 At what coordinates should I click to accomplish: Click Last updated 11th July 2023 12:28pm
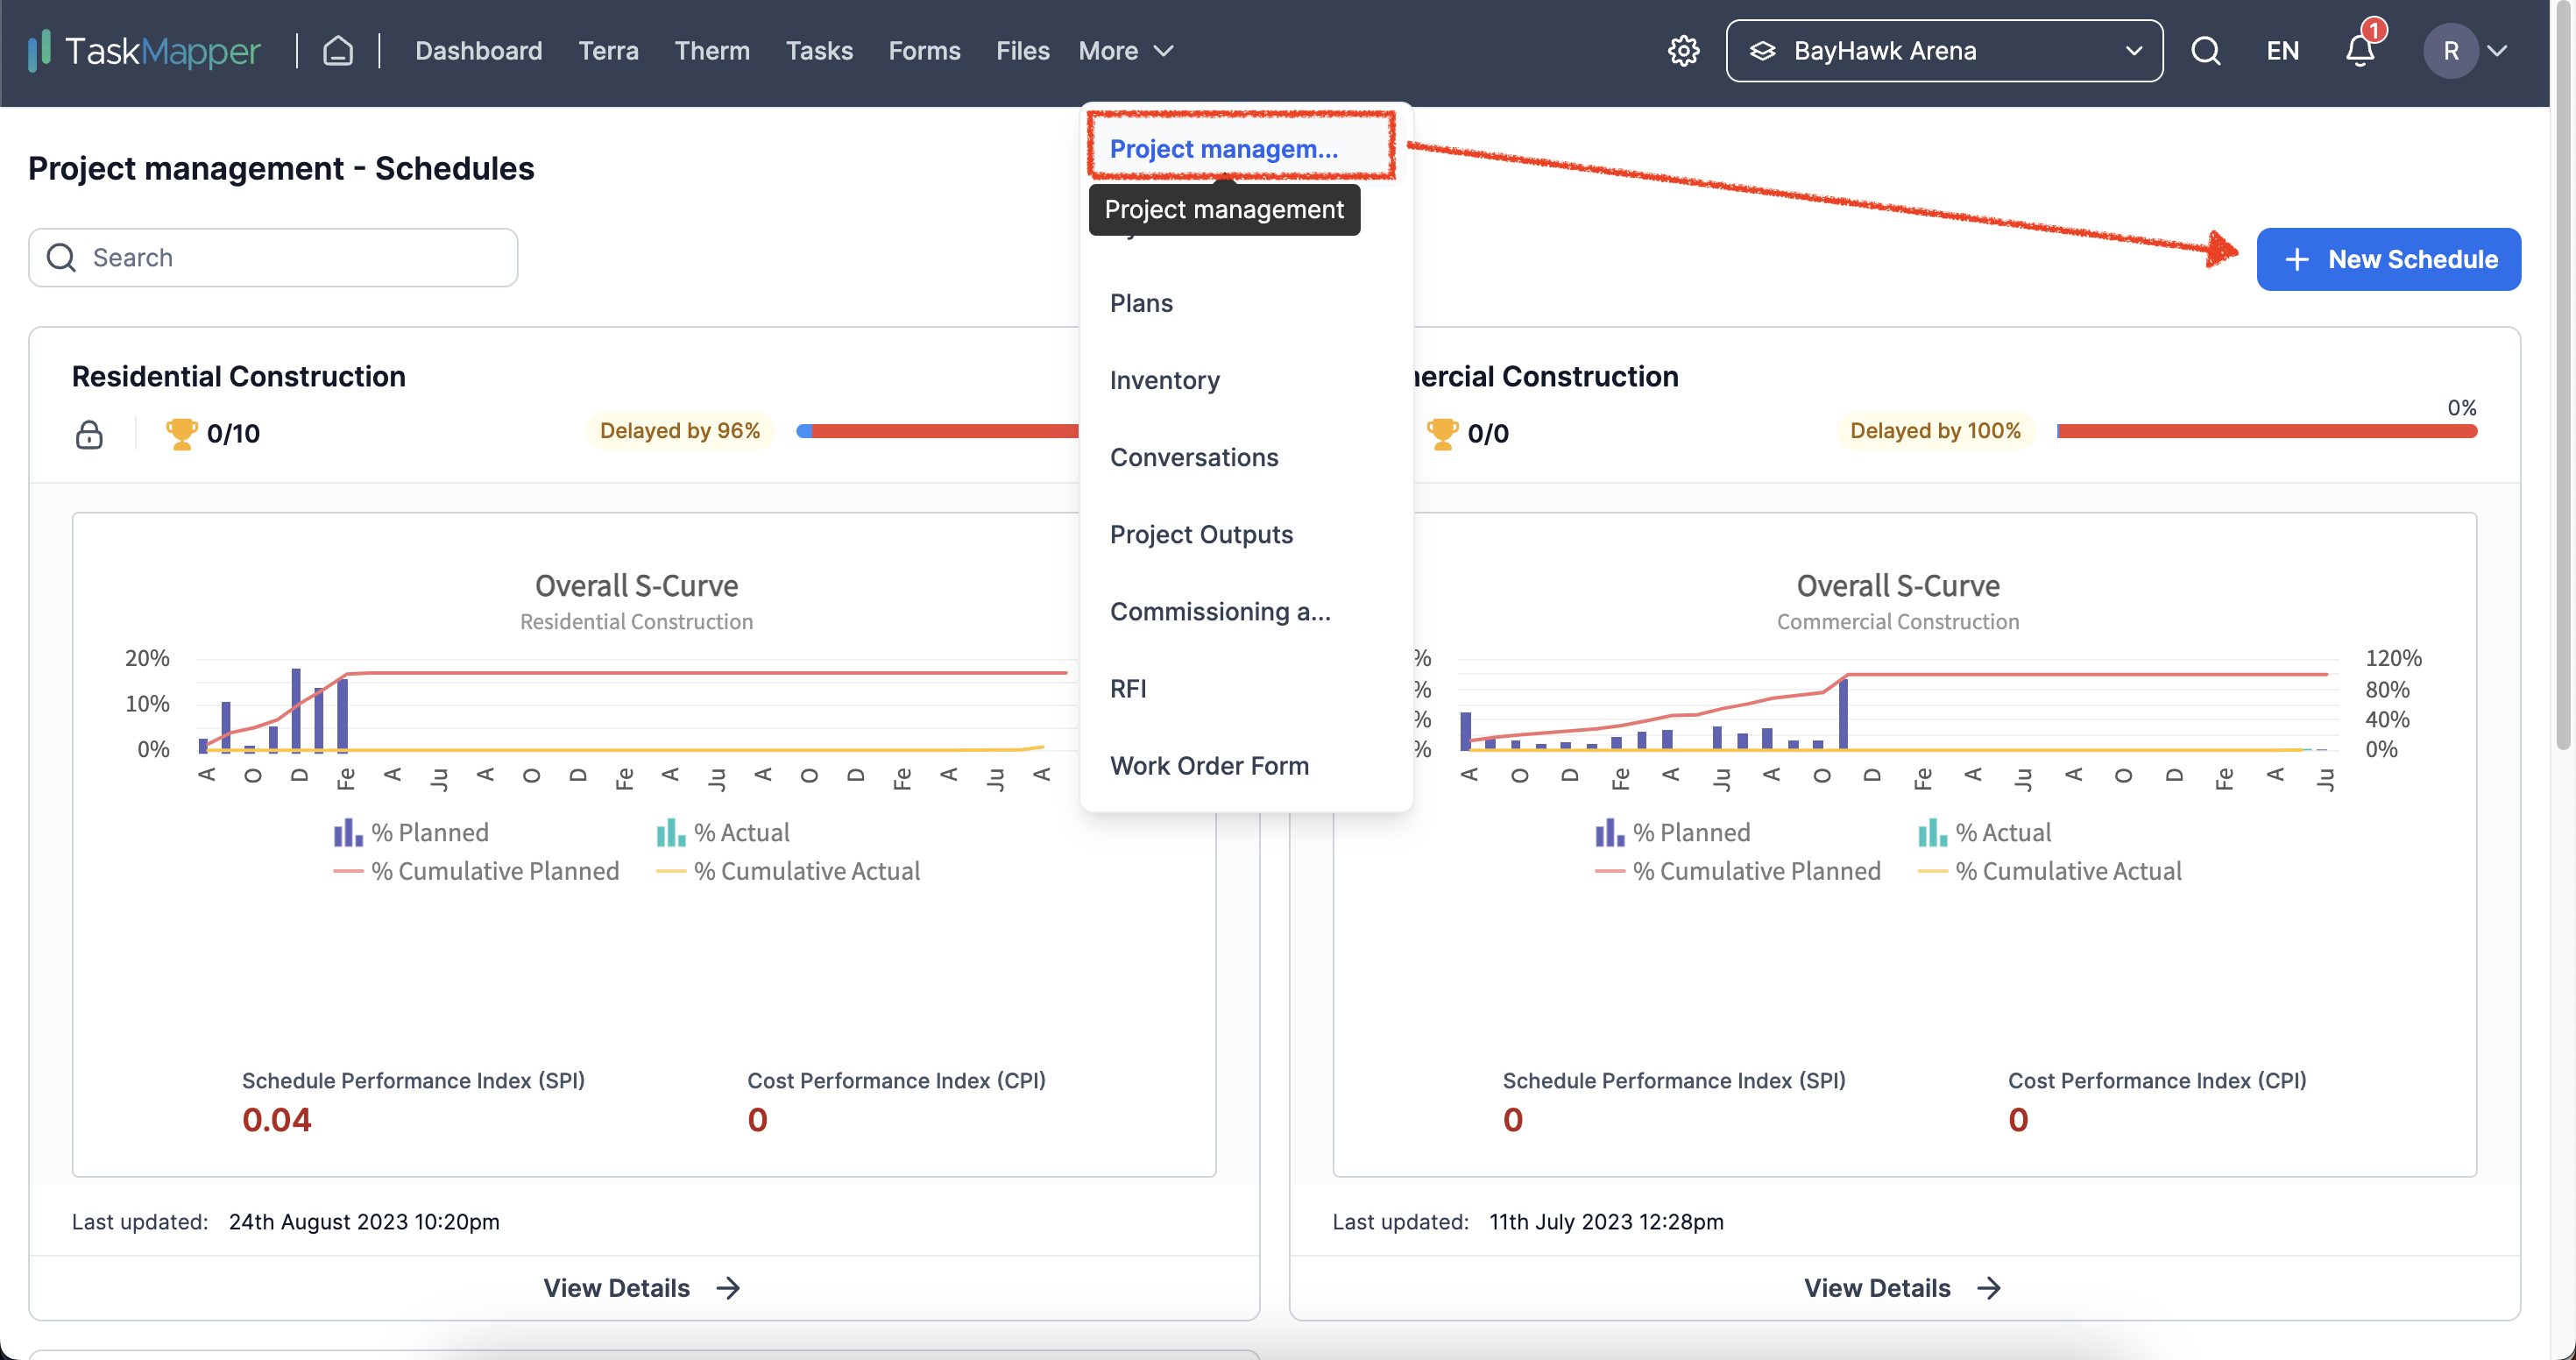click(x=1527, y=1221)
